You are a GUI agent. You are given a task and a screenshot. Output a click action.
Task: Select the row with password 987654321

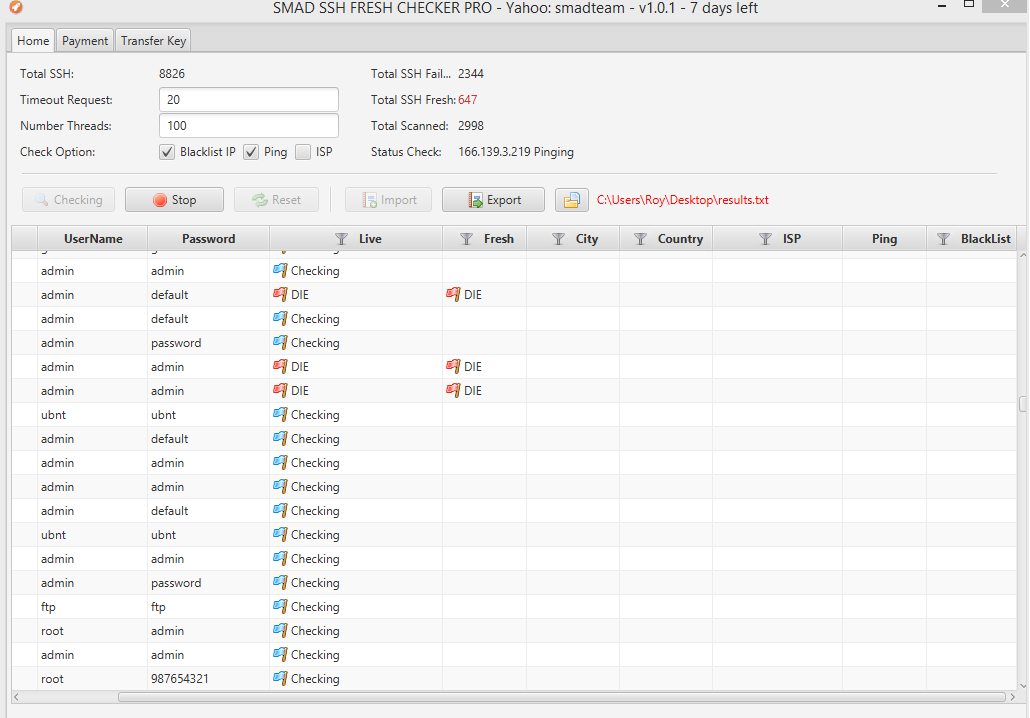(x=514, y=679)
